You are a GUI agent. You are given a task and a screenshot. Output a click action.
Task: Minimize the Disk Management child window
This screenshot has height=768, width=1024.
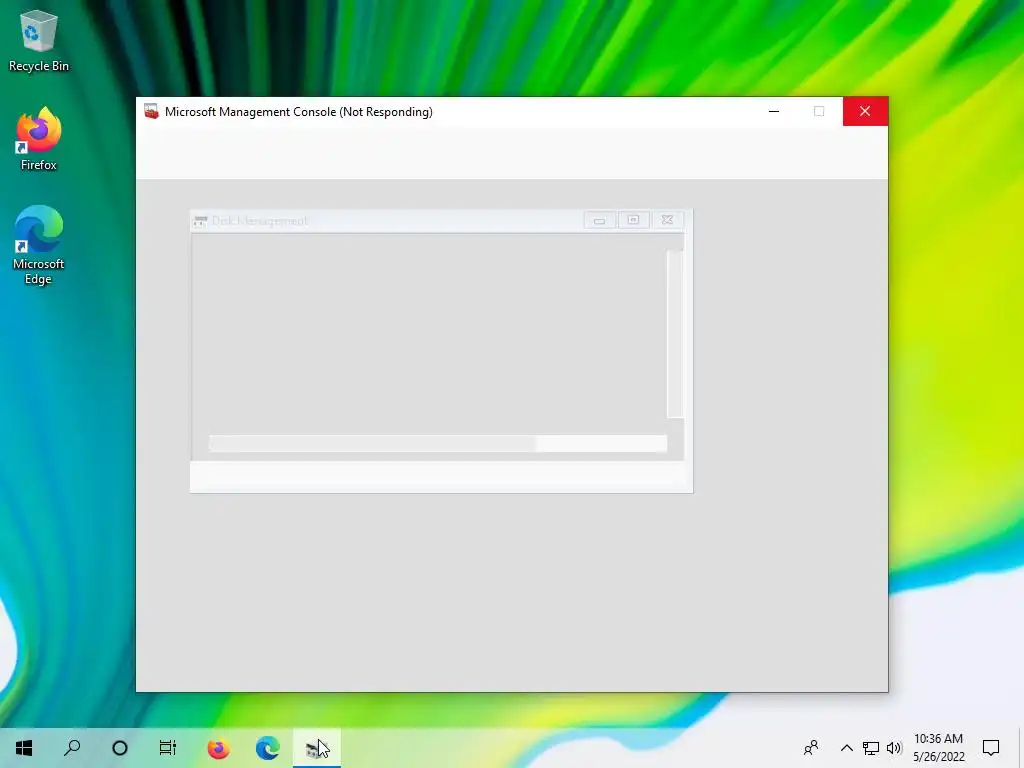point(599,220)
